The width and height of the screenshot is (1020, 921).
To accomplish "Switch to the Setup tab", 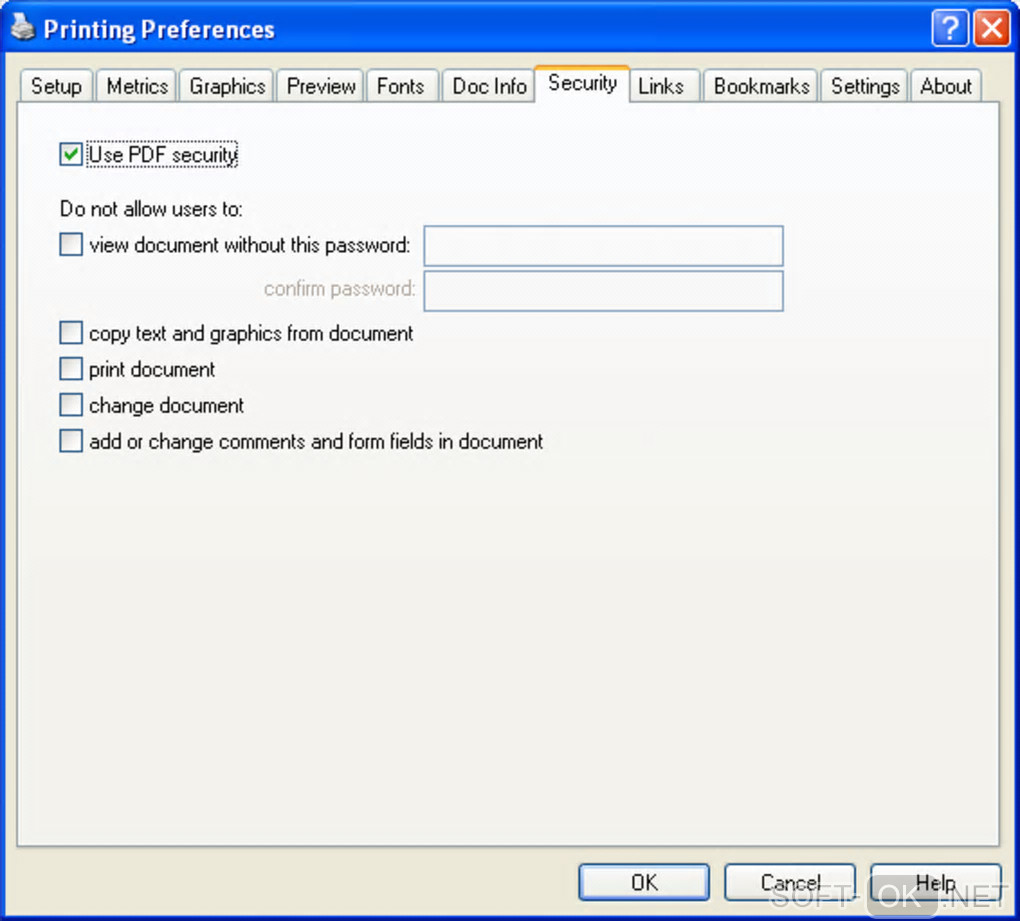I will [x=56, y=86].
